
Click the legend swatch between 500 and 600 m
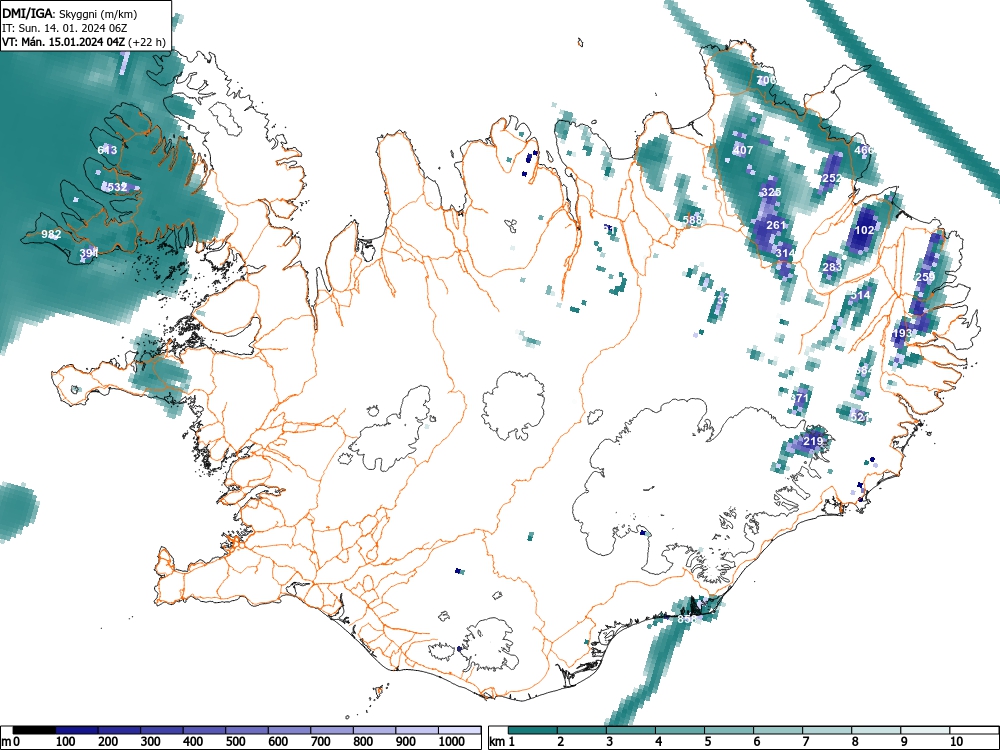247,730
